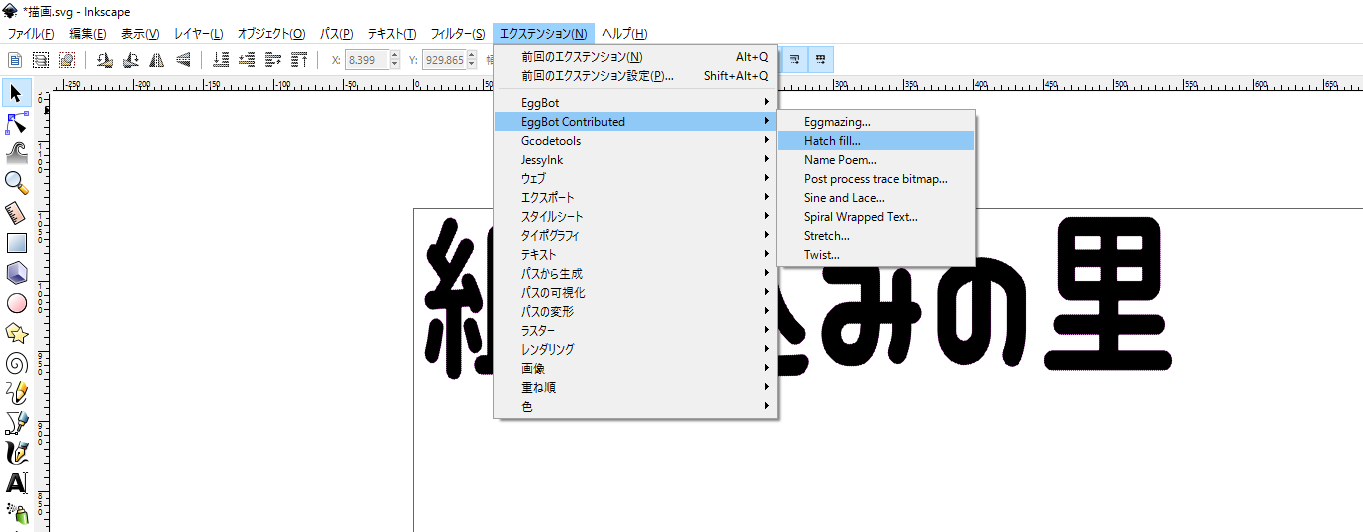Select the Calligraphy tool
This screenshot has height=532, width=1363.
(16, 452)
